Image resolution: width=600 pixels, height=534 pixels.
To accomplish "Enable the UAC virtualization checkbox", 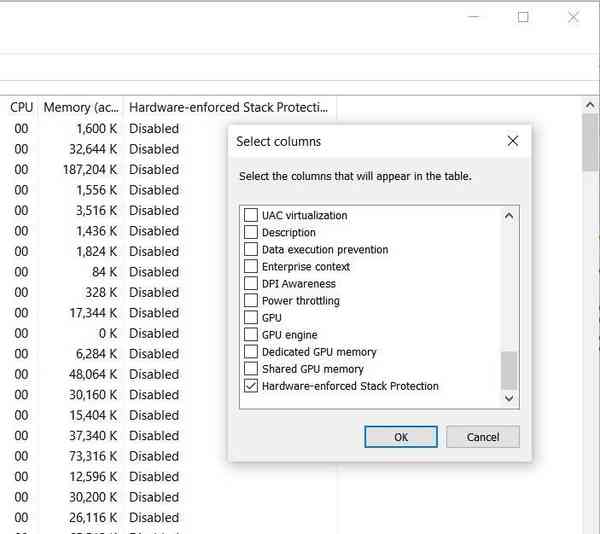I will tap(251, 216).
